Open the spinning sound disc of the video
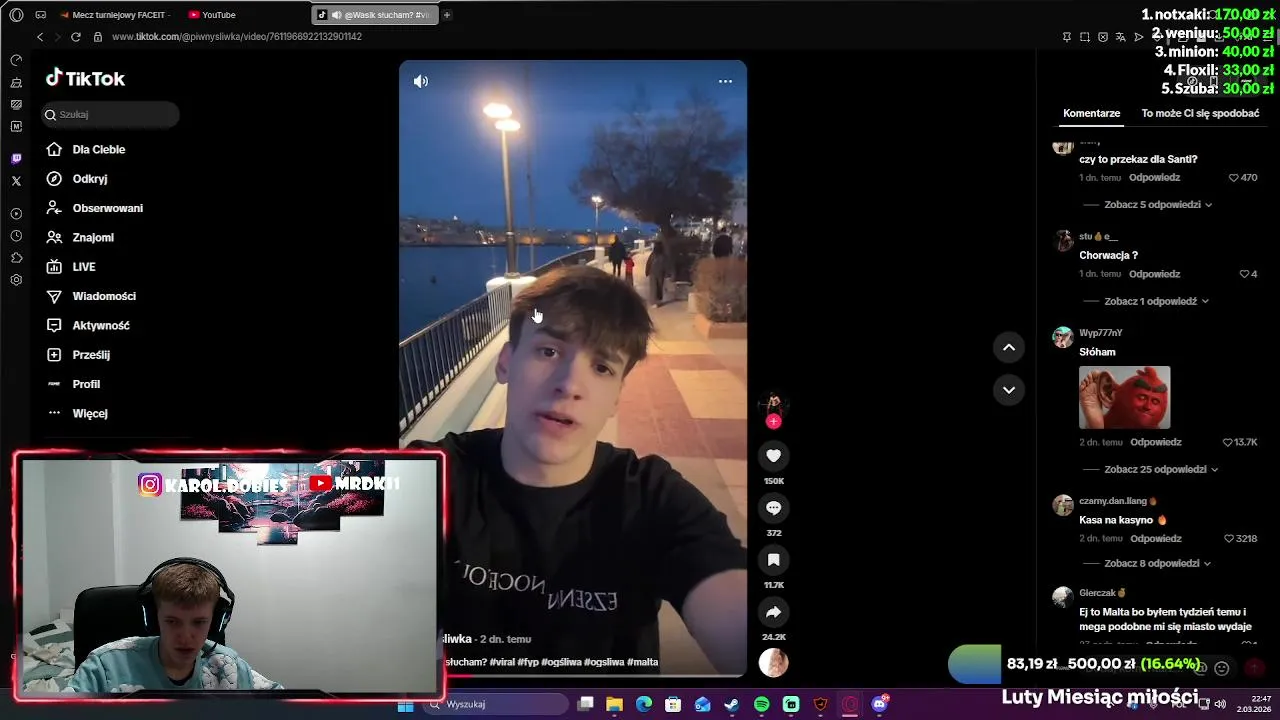This screenshot has height=720, width=1280. pyautogui.click(x=773, y=662)
